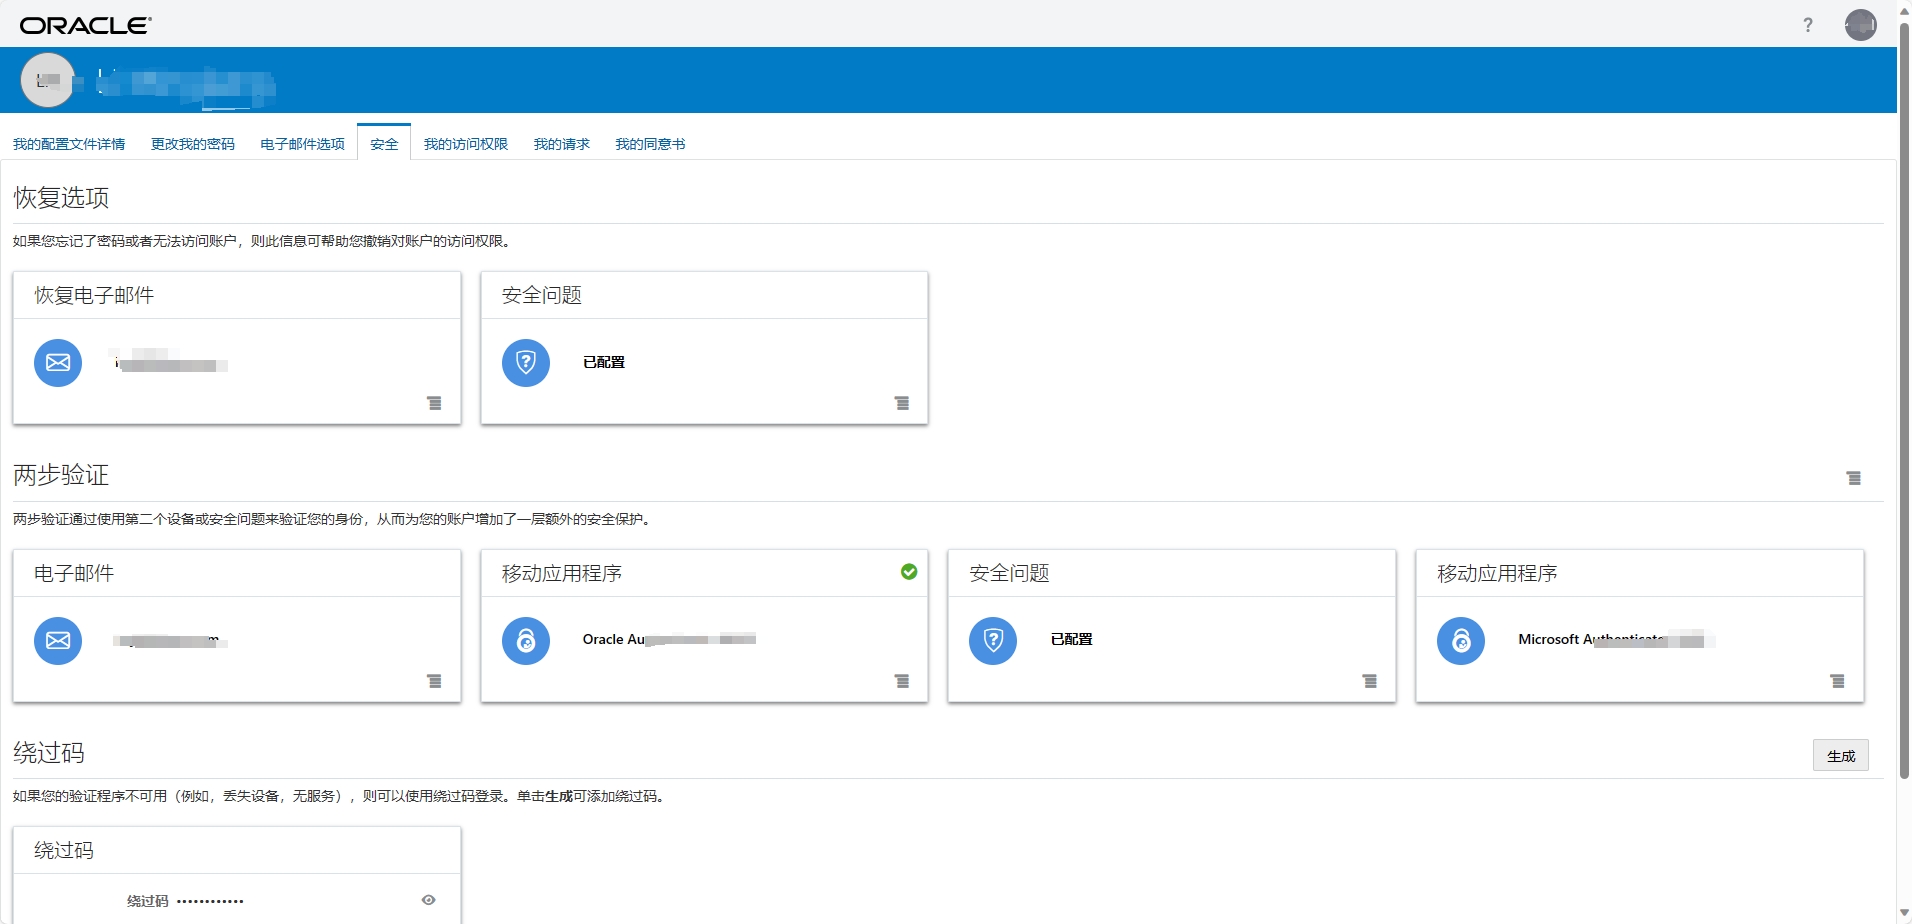This screenshot has width=1912, height=924.
Task: Click the 恢复电子邮件 card title
Action: pos(94,295)
